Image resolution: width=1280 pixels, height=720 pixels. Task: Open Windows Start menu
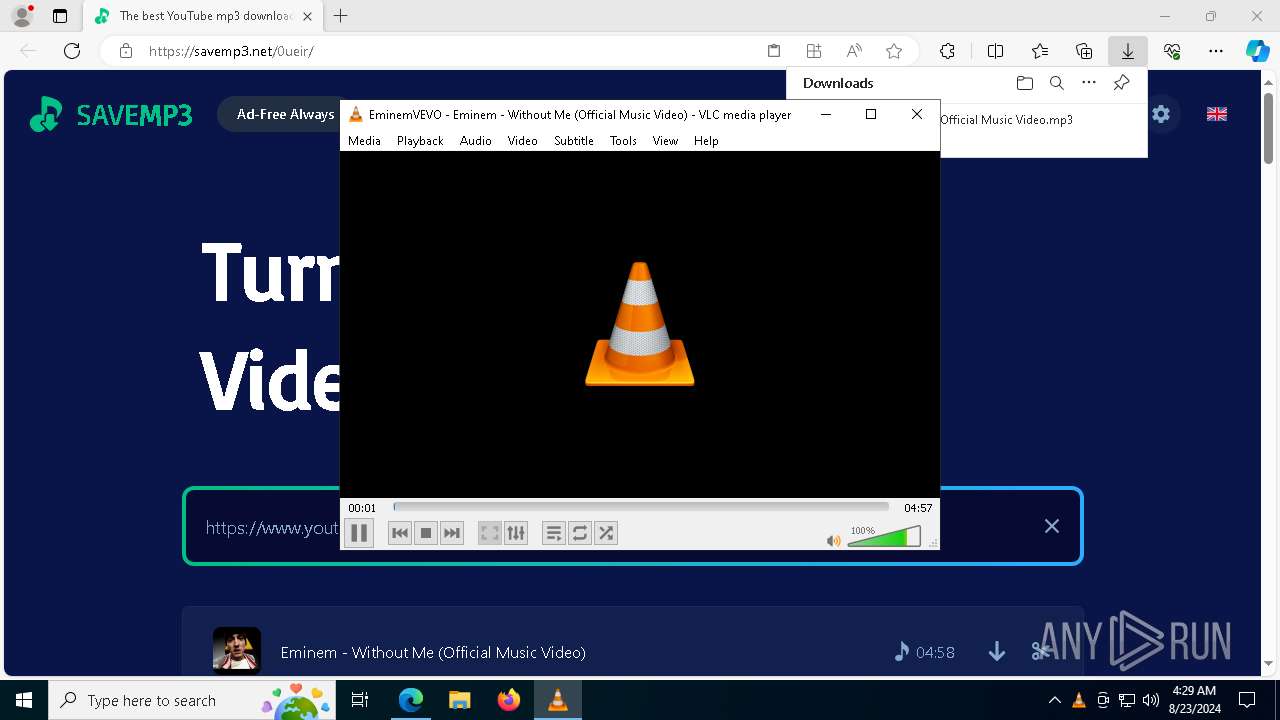coord(24,700)
